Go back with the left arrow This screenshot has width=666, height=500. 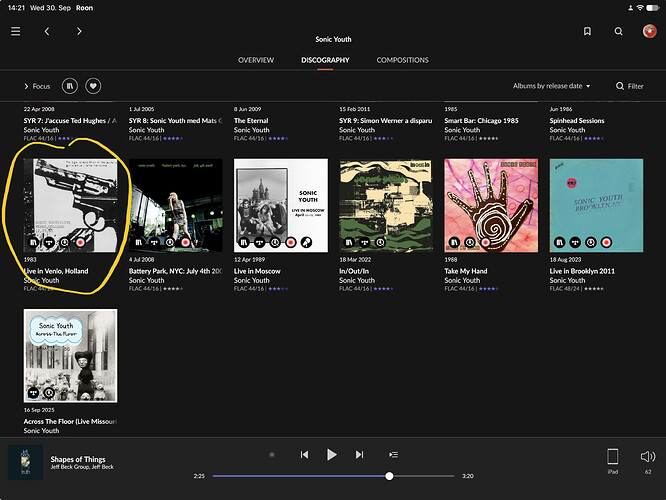(47, 31)
